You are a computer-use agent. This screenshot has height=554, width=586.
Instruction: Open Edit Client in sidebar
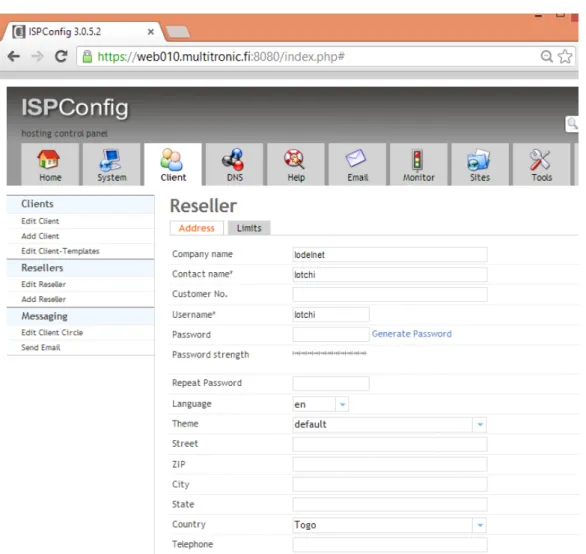[x=40, y=221]
